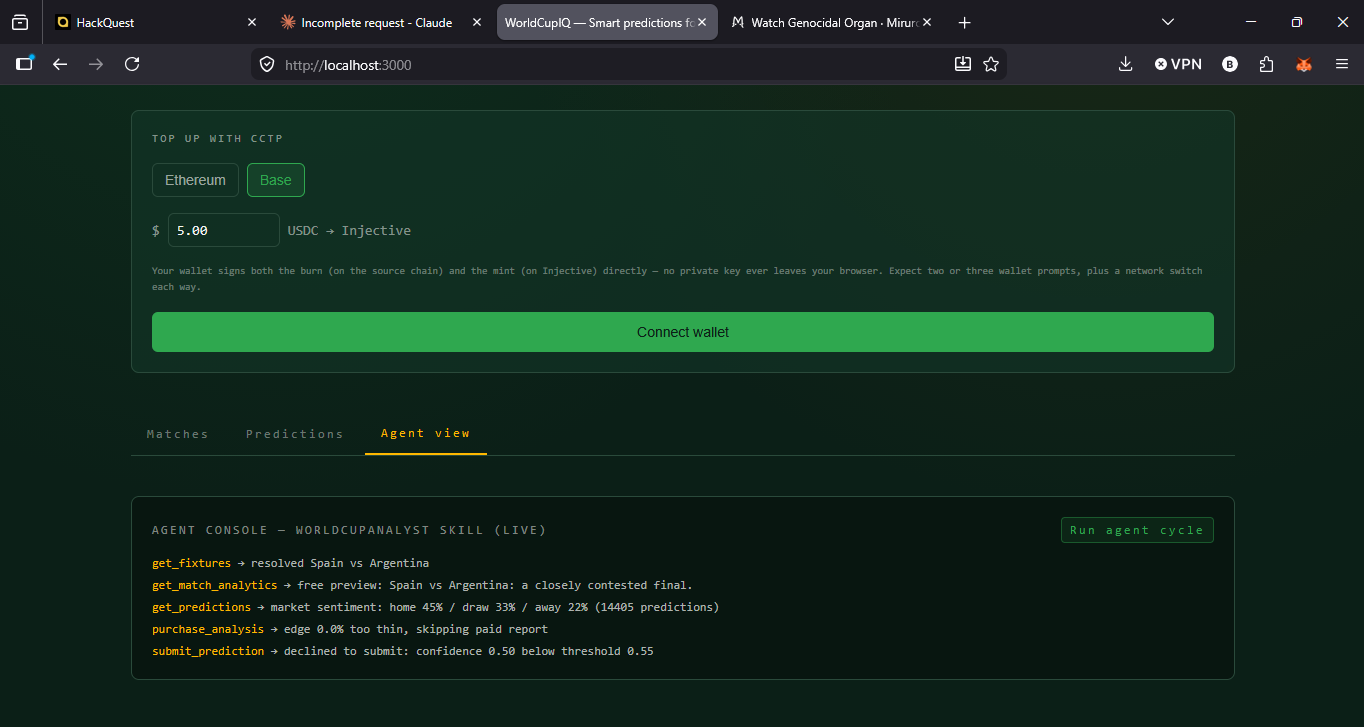Screen dimensions: 1364x727
Task: Open the Matches tab
Action: [178, 434]
